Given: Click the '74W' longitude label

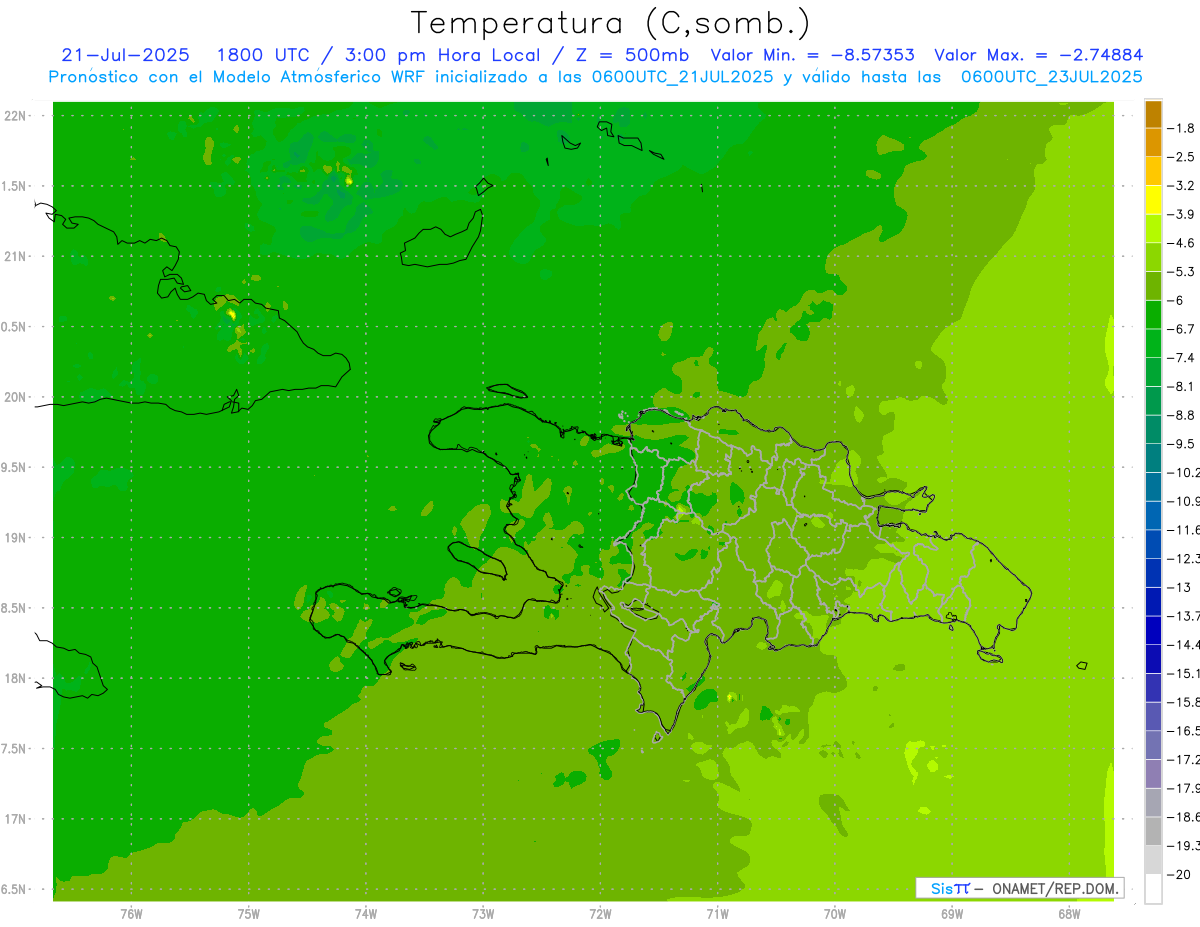Looking at the screenshot, I should pos(366,914).
